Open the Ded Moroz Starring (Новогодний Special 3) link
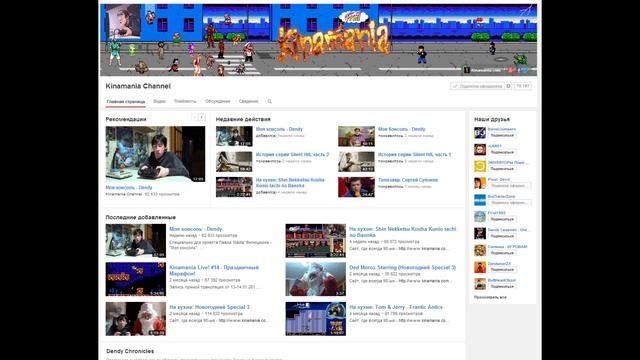Viewport: 640px width, 360px height. (x=402, y=268)
